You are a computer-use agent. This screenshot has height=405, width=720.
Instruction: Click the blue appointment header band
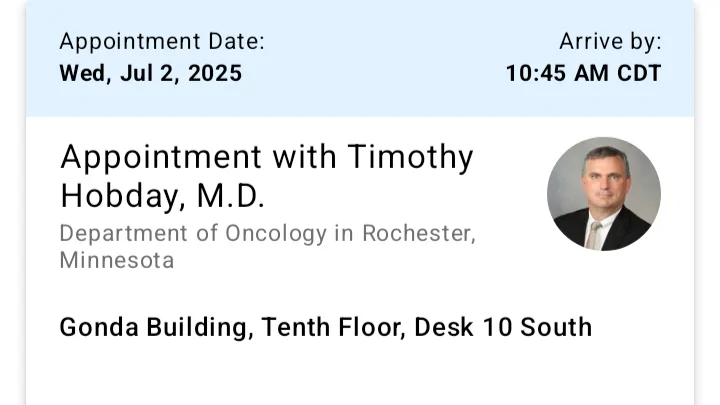click(360, 58)
